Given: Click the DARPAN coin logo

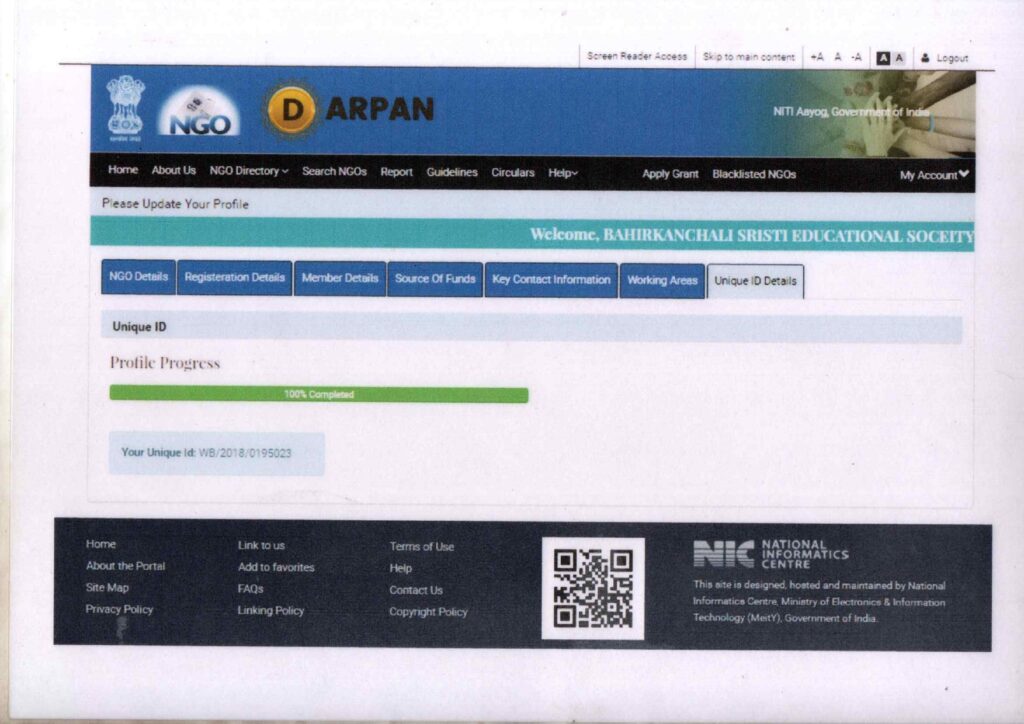Looking at the screenshot, I should (x=292, y=110).
